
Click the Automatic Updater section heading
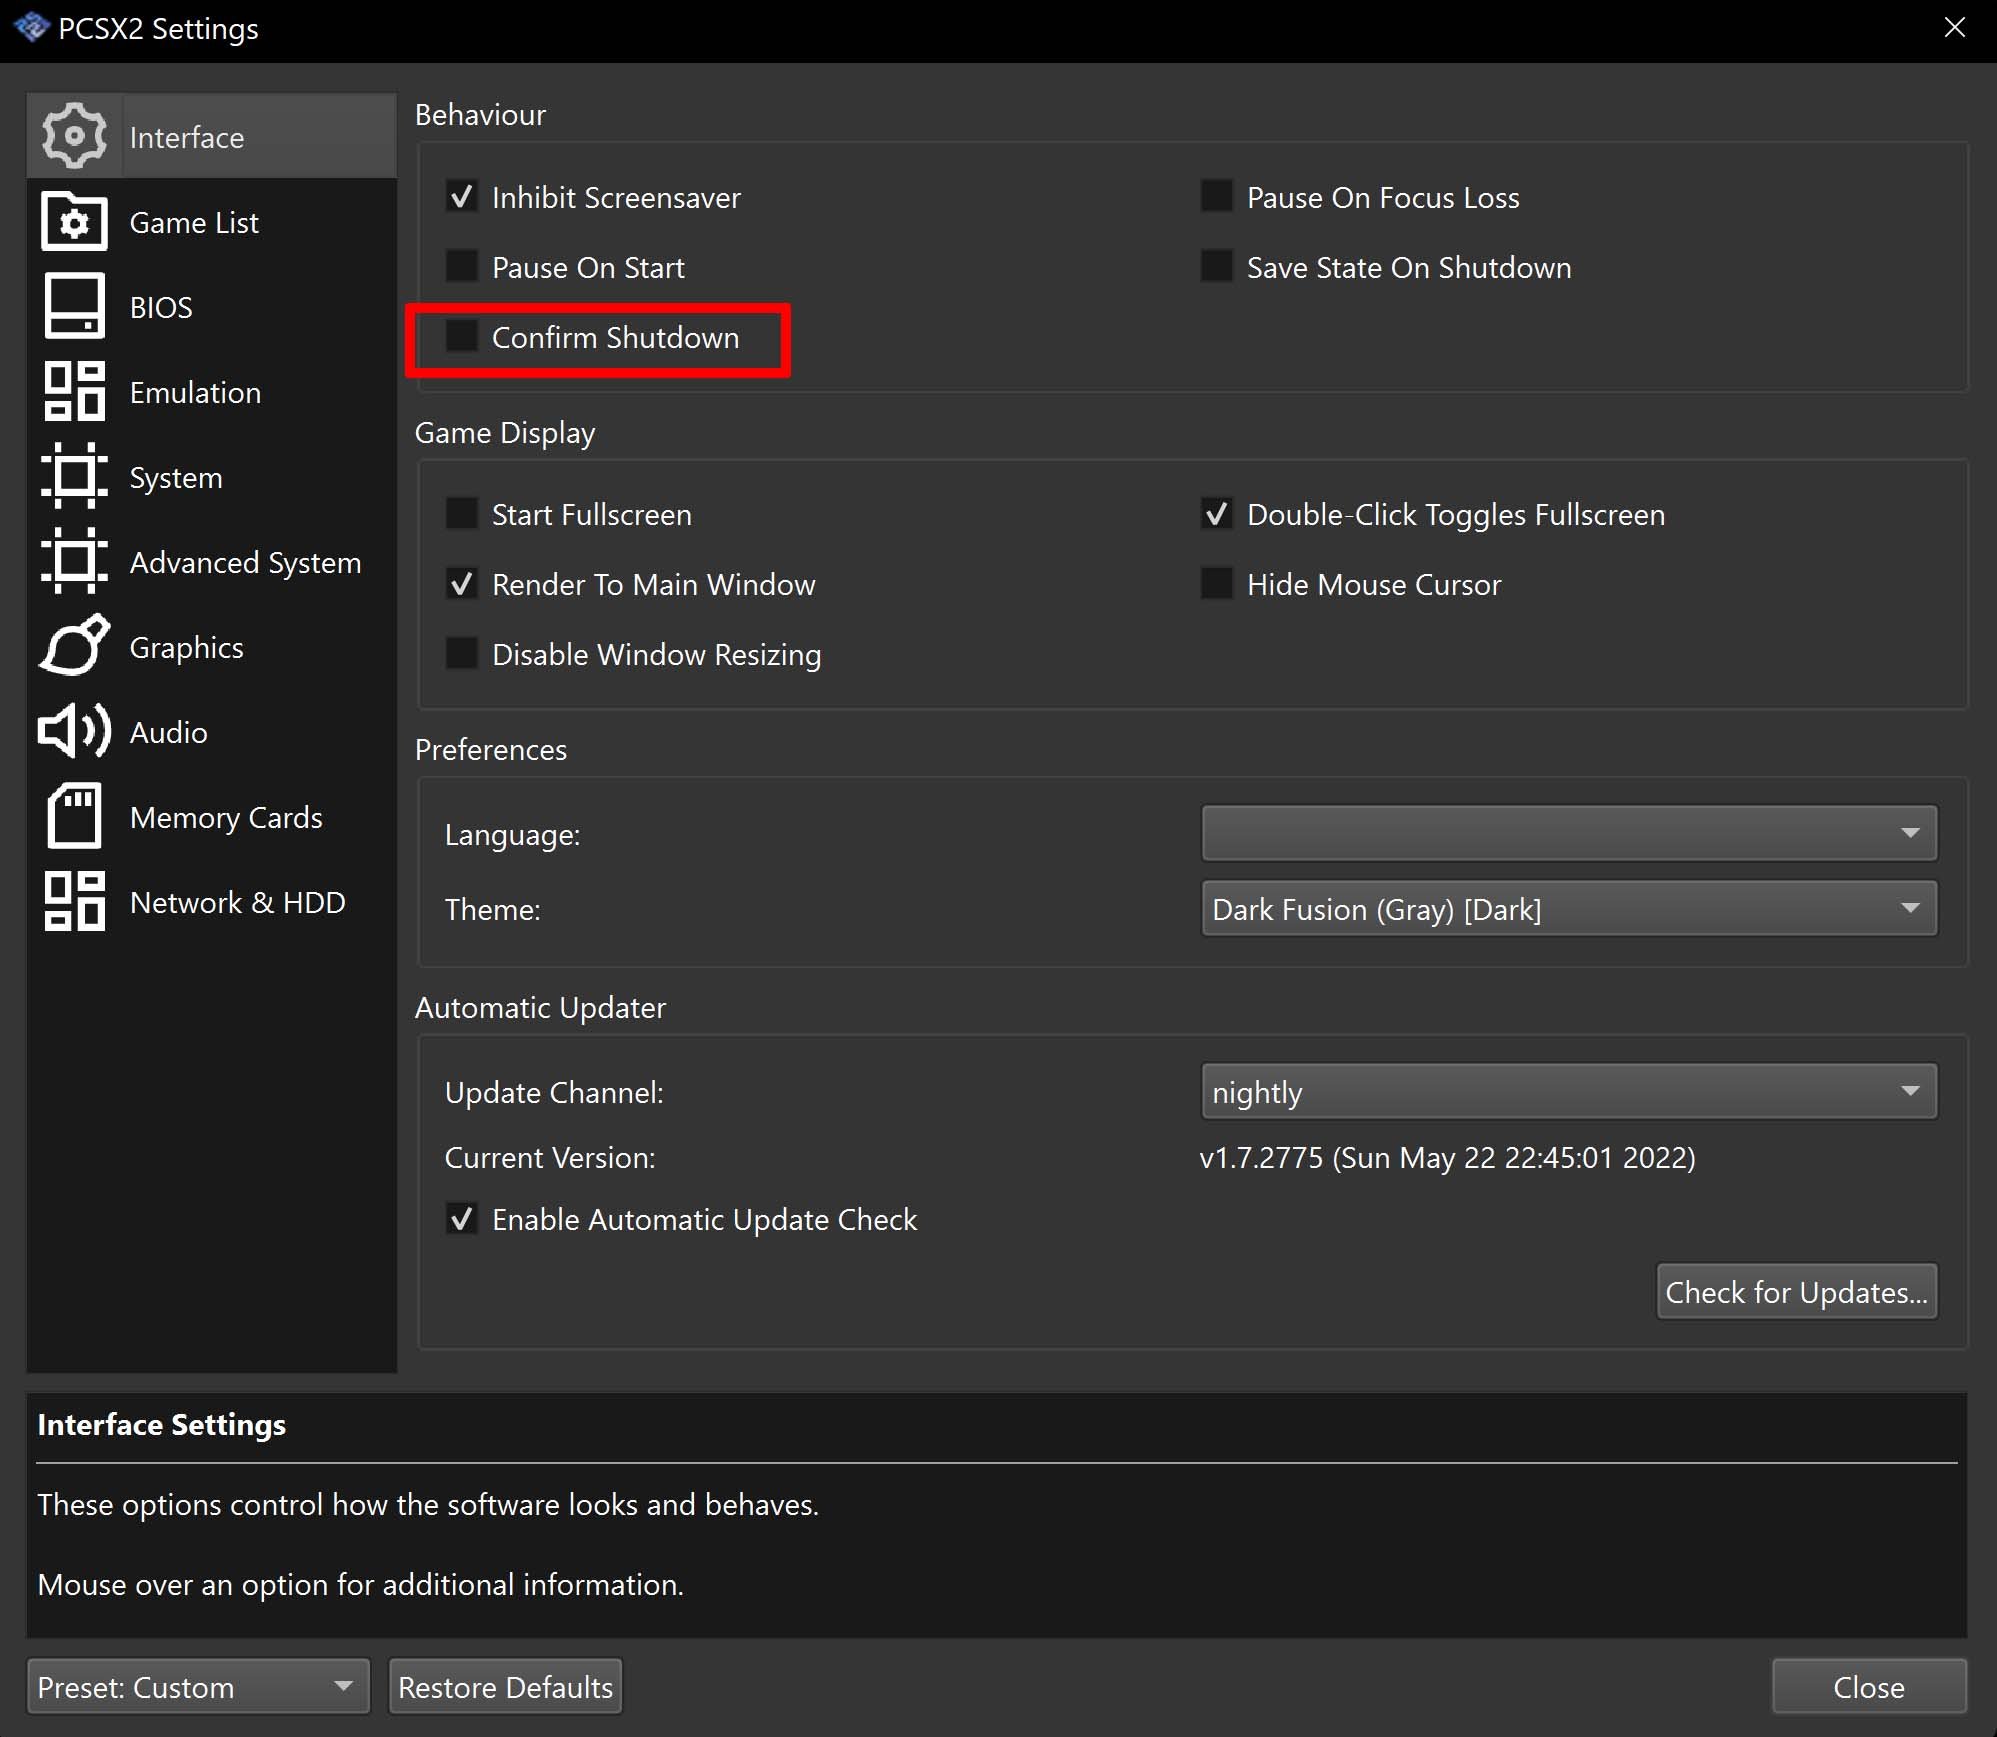pos(540,1007)
